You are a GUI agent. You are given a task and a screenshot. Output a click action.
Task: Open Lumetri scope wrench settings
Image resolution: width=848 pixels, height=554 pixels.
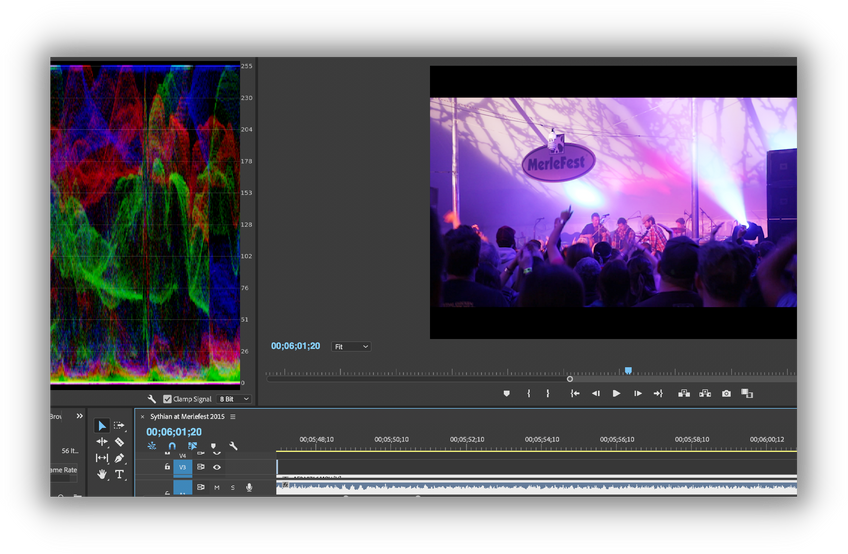[x=152, y=399]
